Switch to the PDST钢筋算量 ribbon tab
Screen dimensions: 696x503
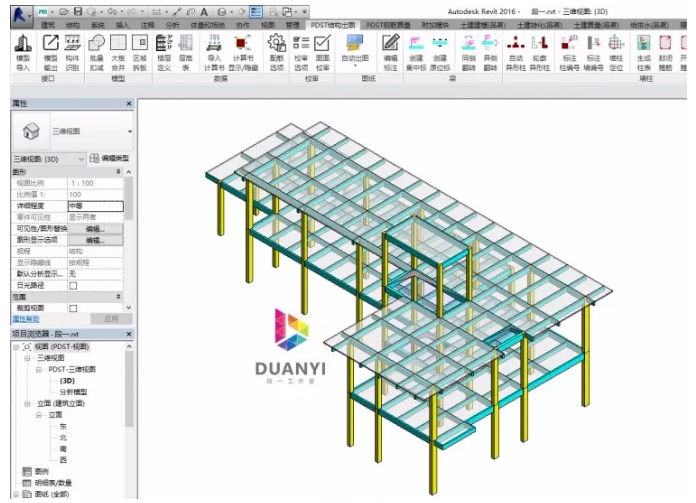[x=388, y=25]
